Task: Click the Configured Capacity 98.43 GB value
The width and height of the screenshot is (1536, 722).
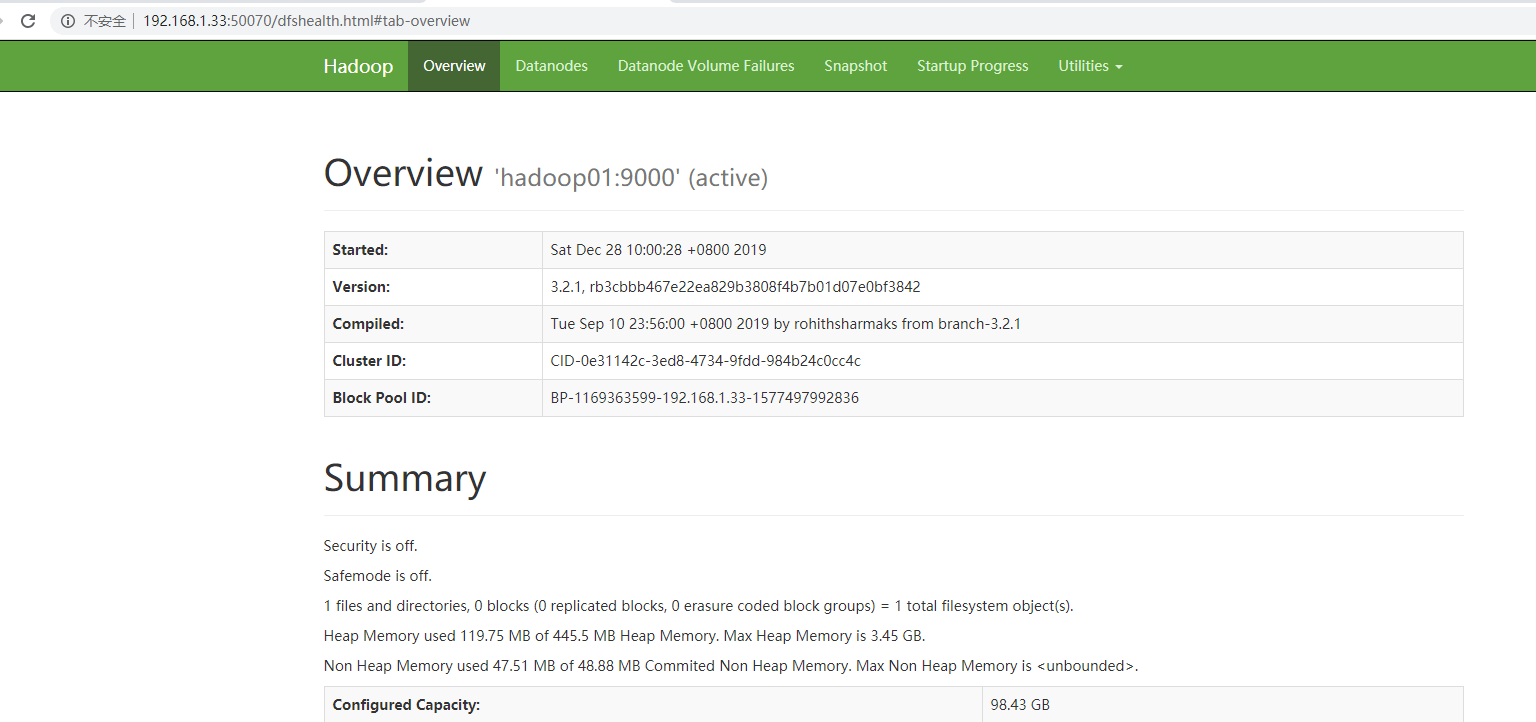Action: [x=1020, y=705]
